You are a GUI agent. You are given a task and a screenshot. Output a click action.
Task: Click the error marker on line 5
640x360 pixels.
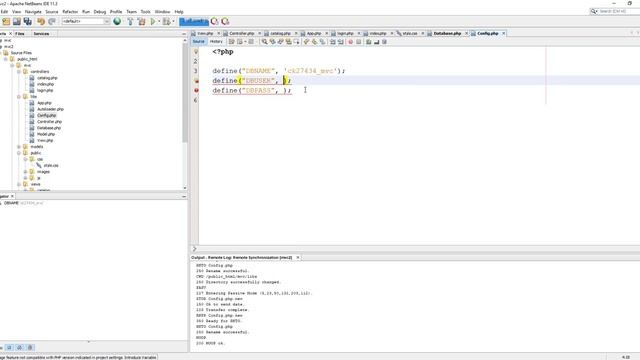196,90
